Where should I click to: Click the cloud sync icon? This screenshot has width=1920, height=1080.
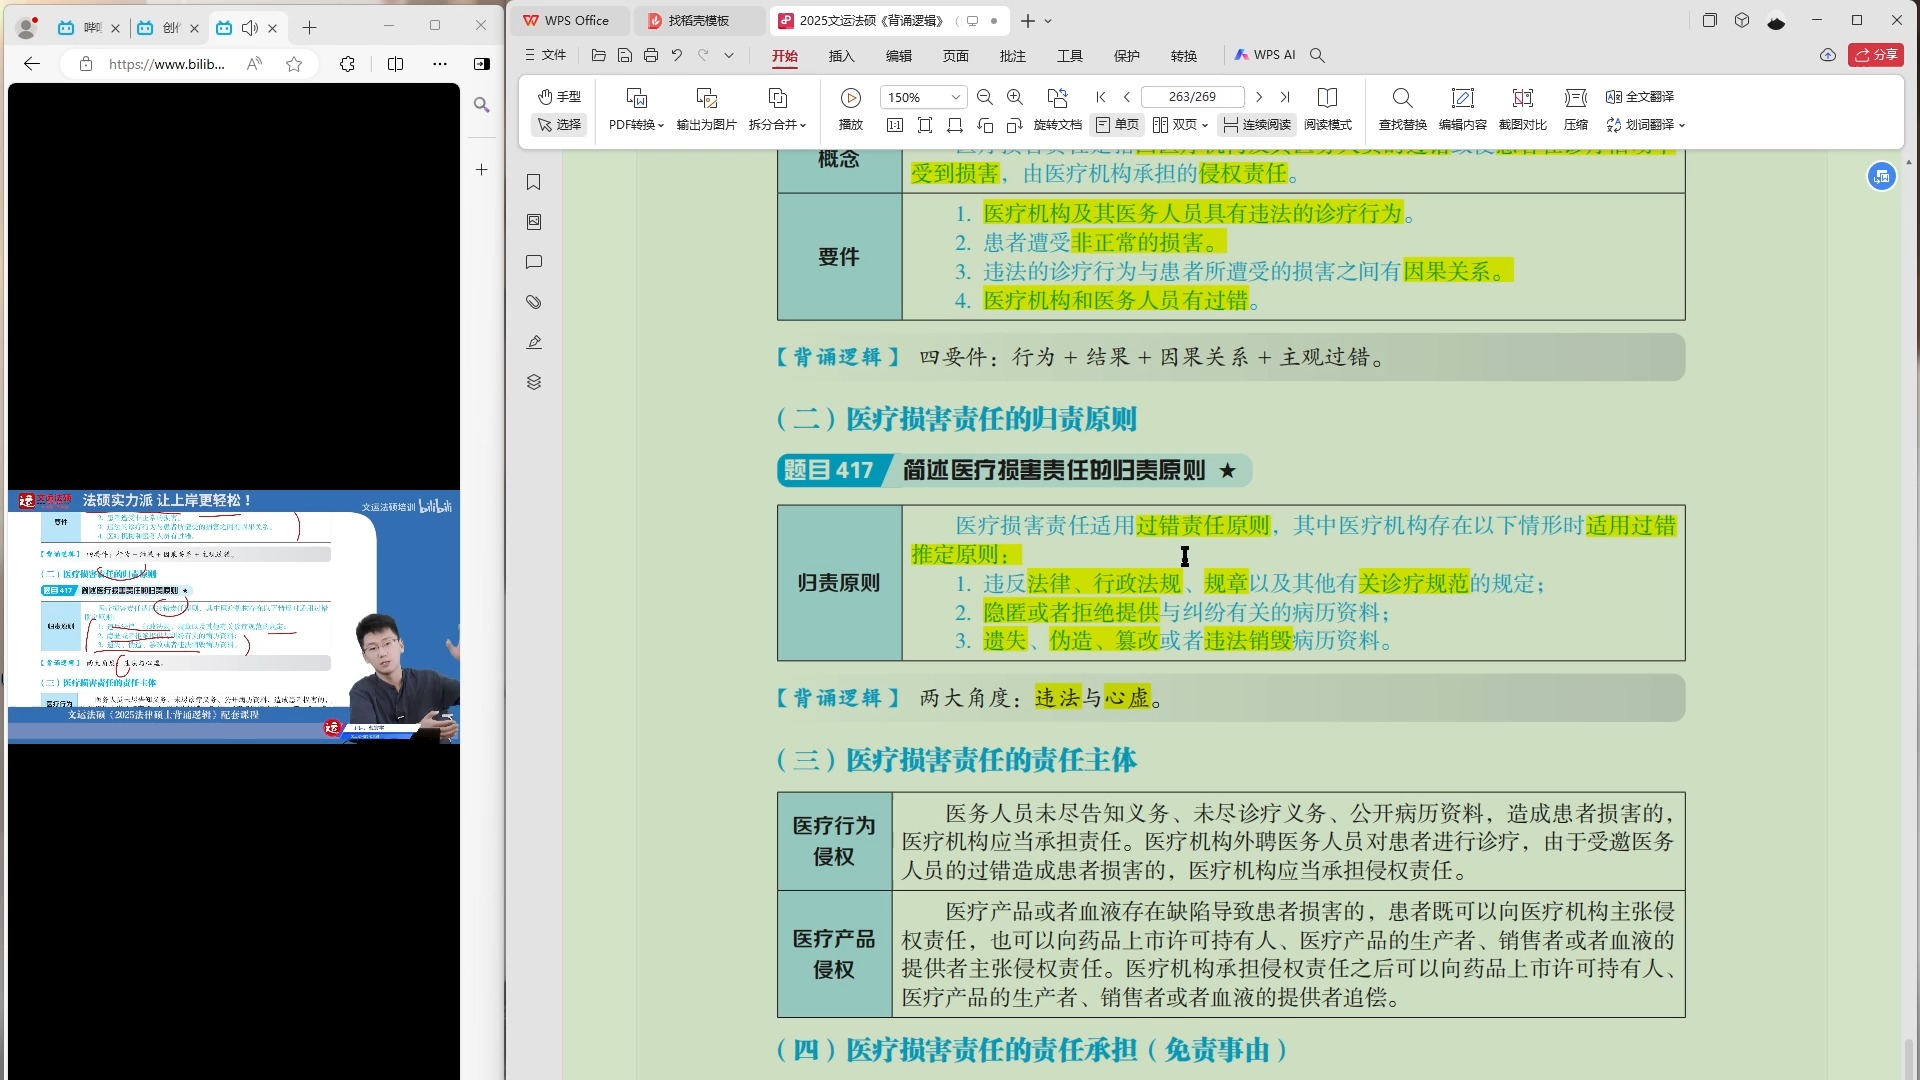pyautogui.click(x=1828, y=55)
